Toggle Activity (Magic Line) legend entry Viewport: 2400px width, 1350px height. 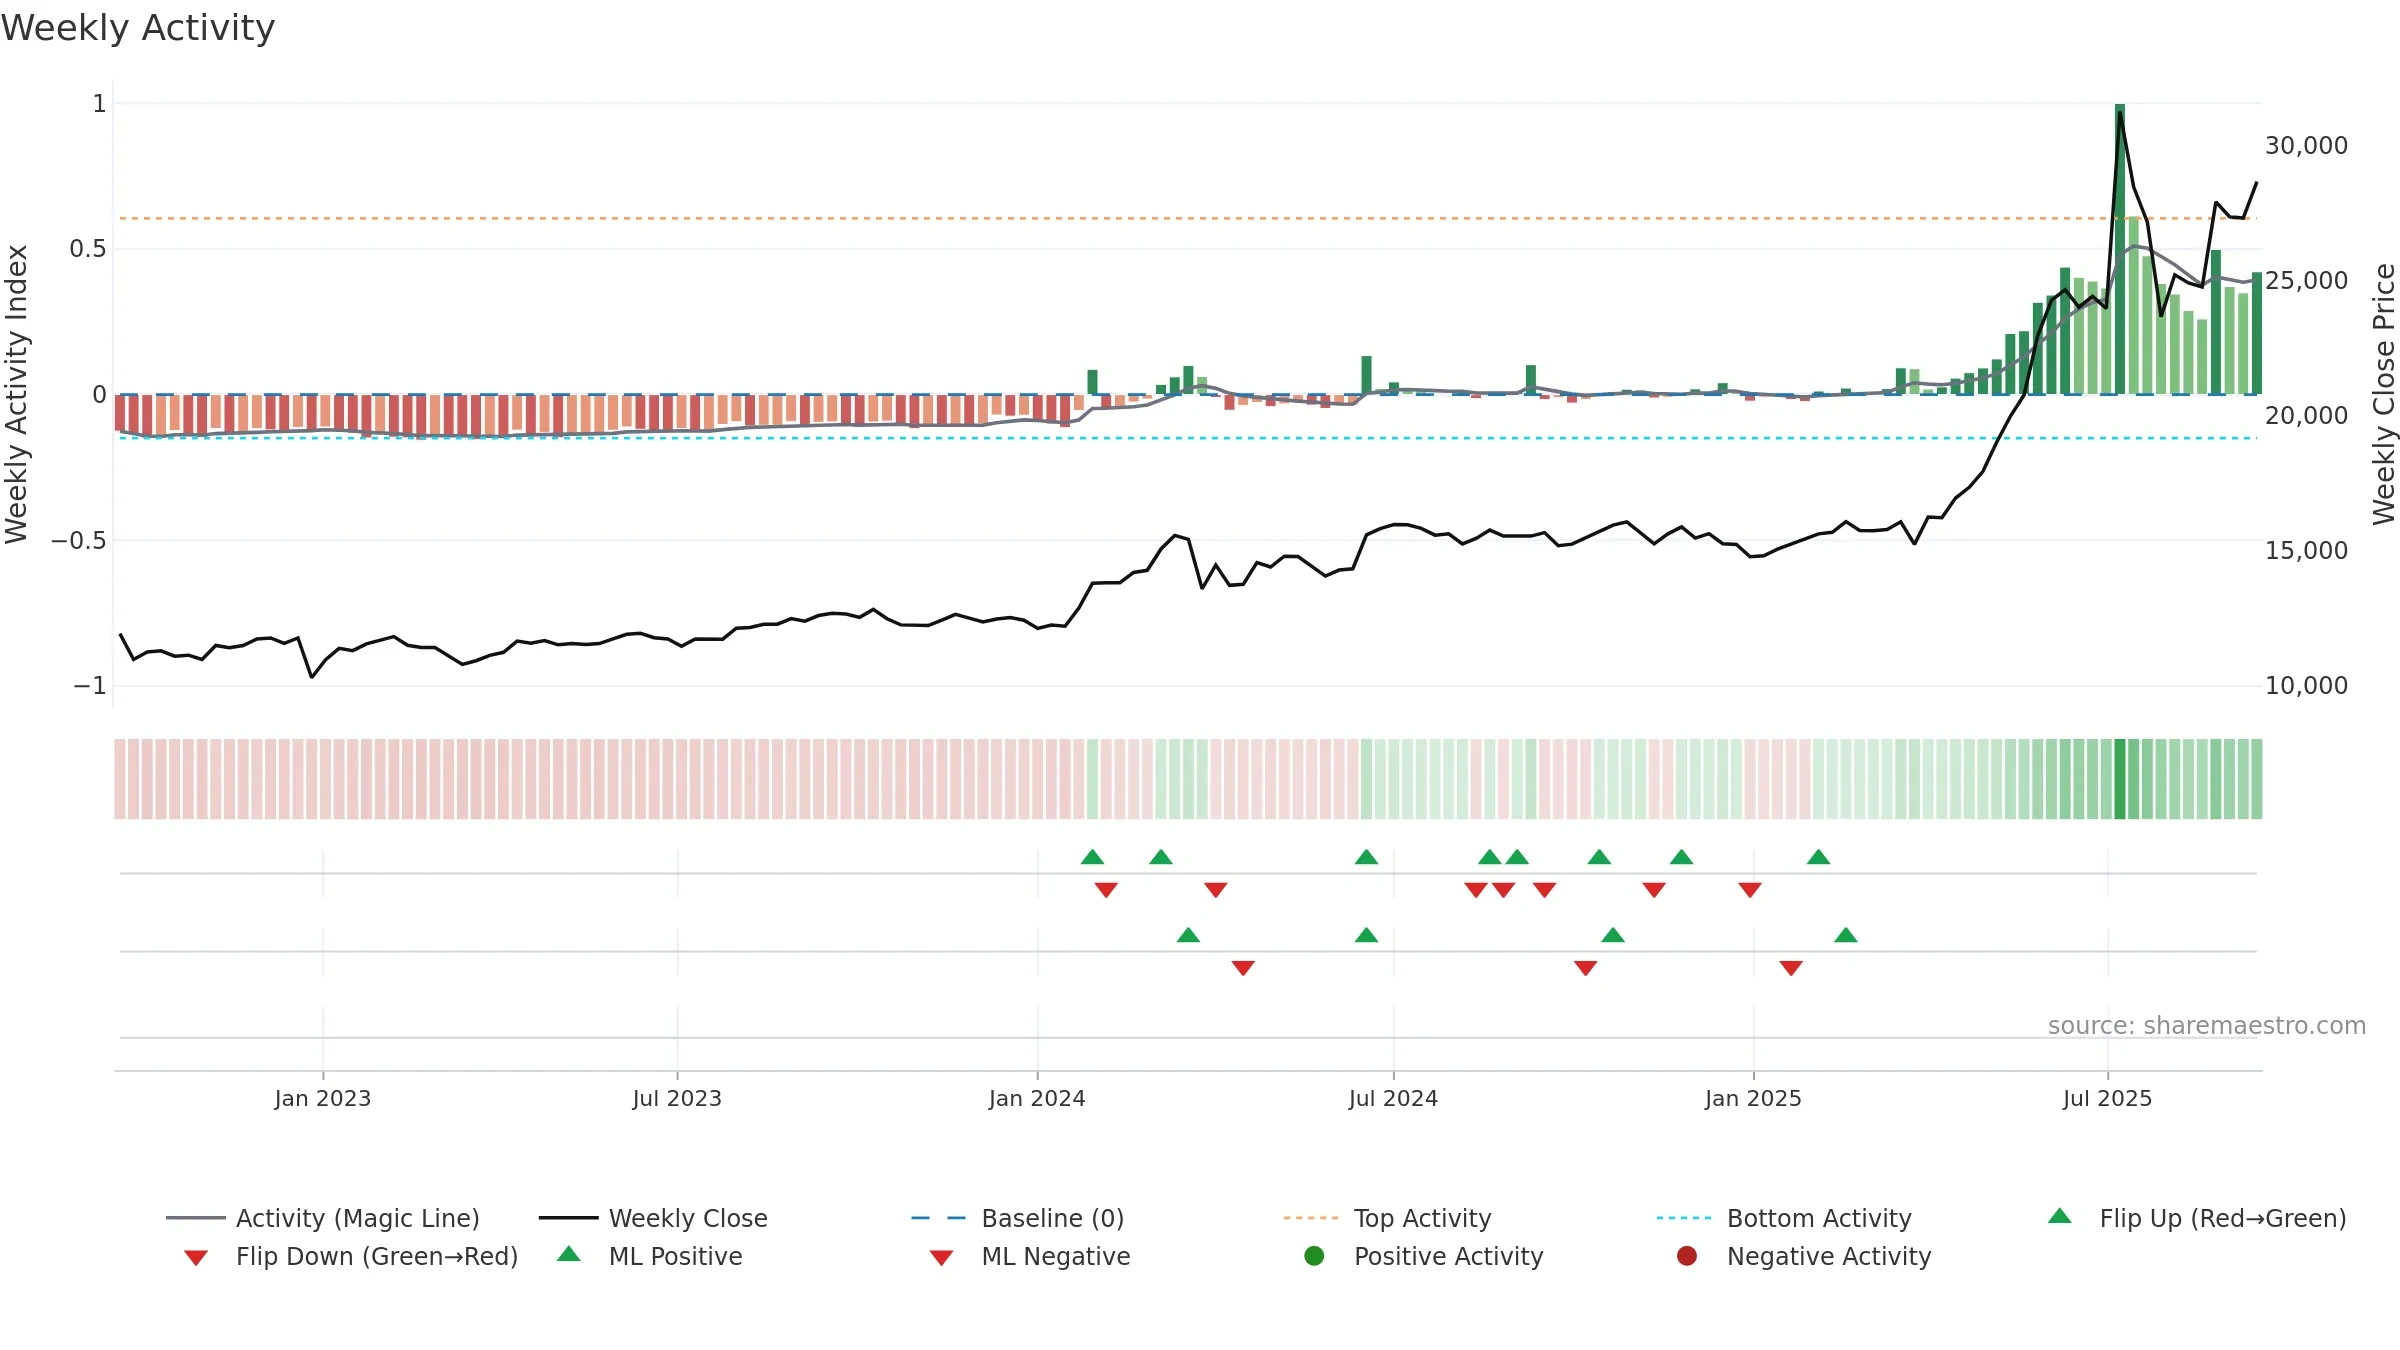click(x=323, y=1218)
